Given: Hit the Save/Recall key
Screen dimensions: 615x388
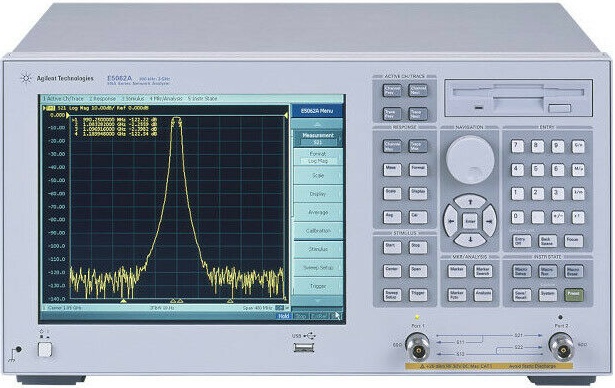Looking at the screenshot, I should pos(522,294).
